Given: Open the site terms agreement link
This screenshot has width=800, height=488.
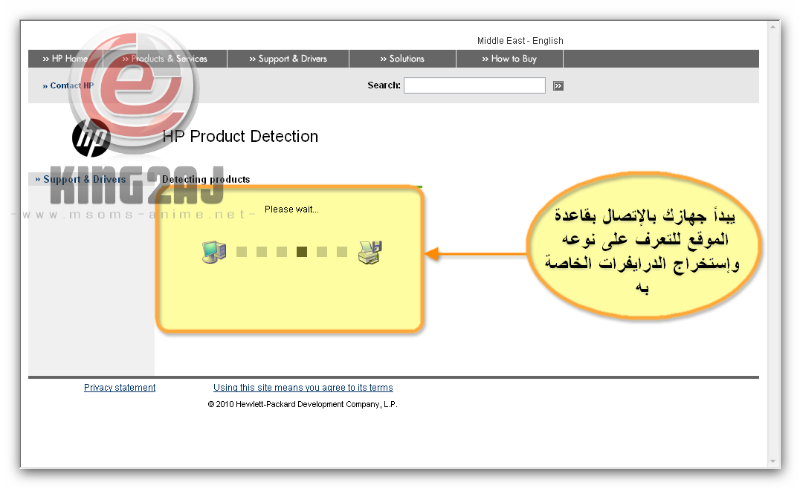Looking at the screenshot, I should [x=303, y=388].
